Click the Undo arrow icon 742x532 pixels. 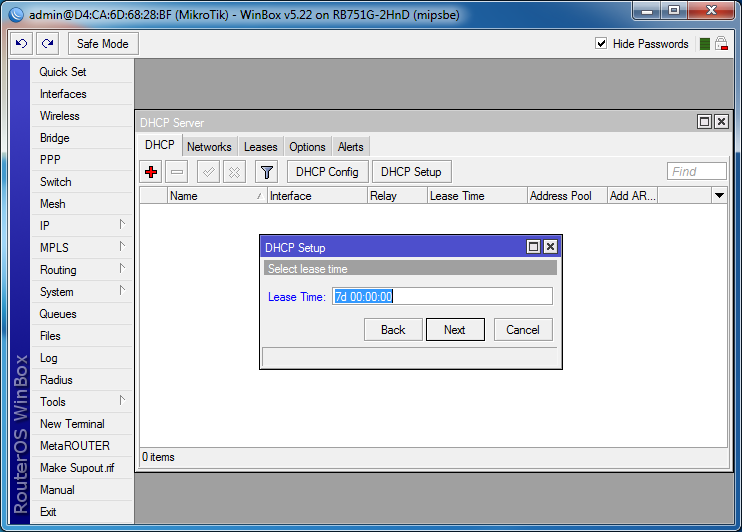tap(22, 44)
